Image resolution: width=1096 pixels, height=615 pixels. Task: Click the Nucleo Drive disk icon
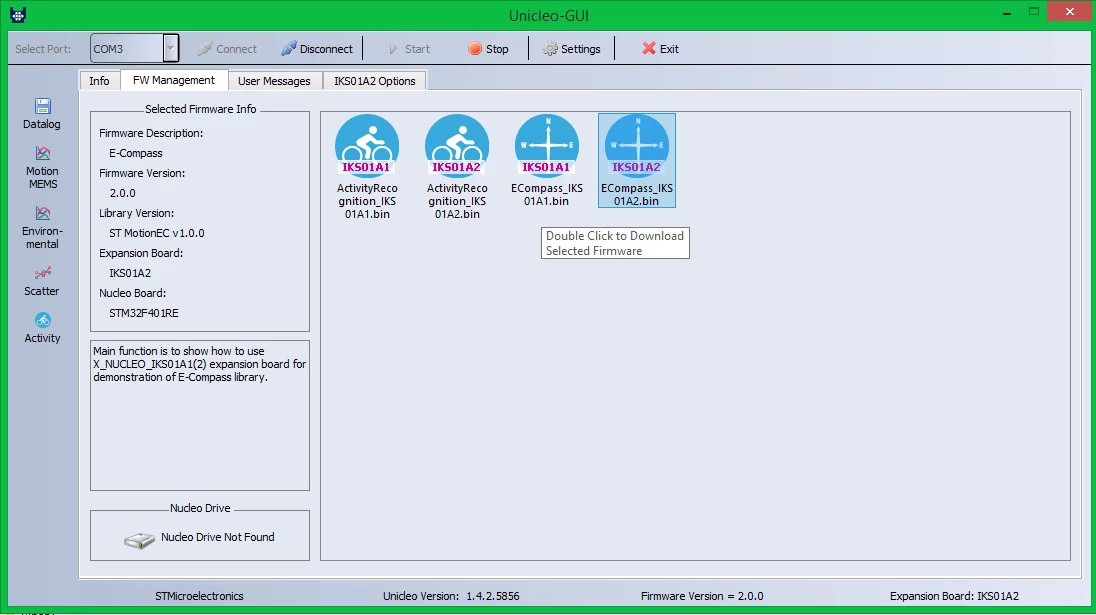[139, 540]
